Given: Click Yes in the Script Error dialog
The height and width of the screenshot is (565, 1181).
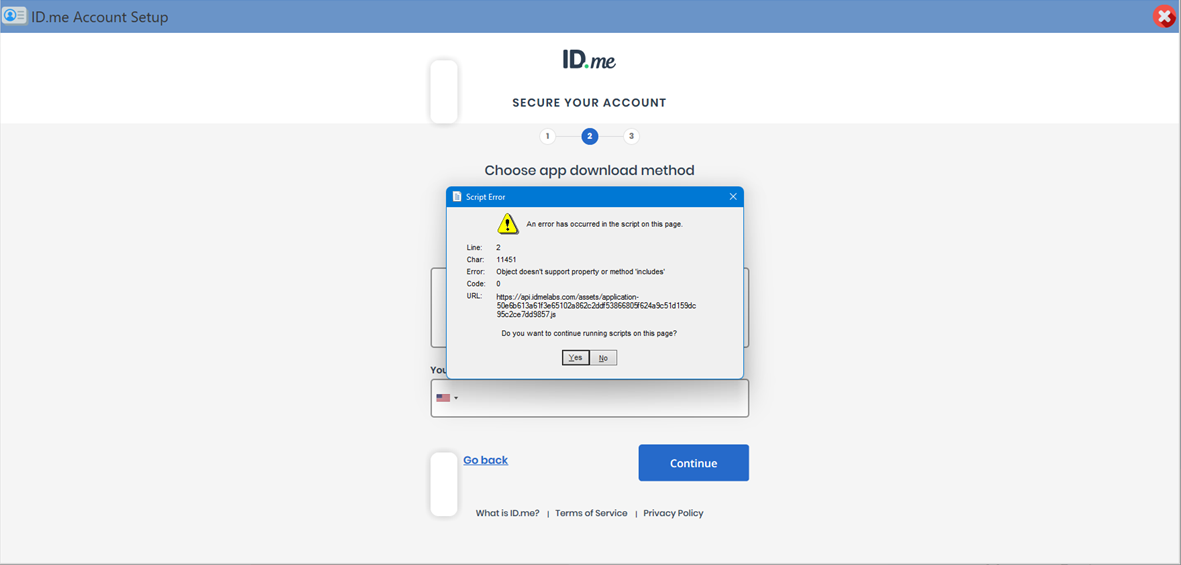Looking at the screenshot, I should tap(575, 358).
